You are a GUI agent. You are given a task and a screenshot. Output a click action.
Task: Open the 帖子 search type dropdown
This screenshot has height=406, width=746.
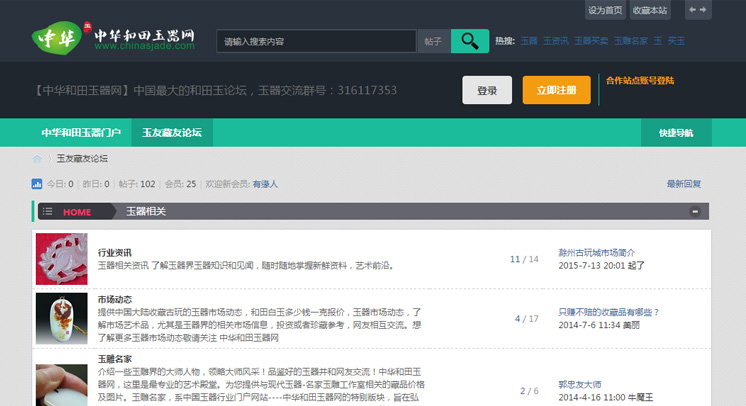pyautogui.click(x=433, y=42)
